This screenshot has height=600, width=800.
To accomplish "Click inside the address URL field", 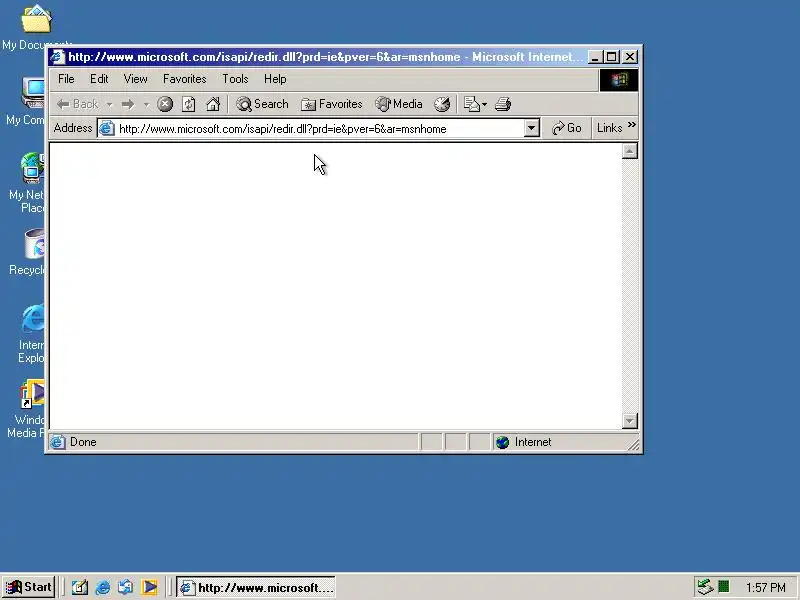I will (319, 129).
